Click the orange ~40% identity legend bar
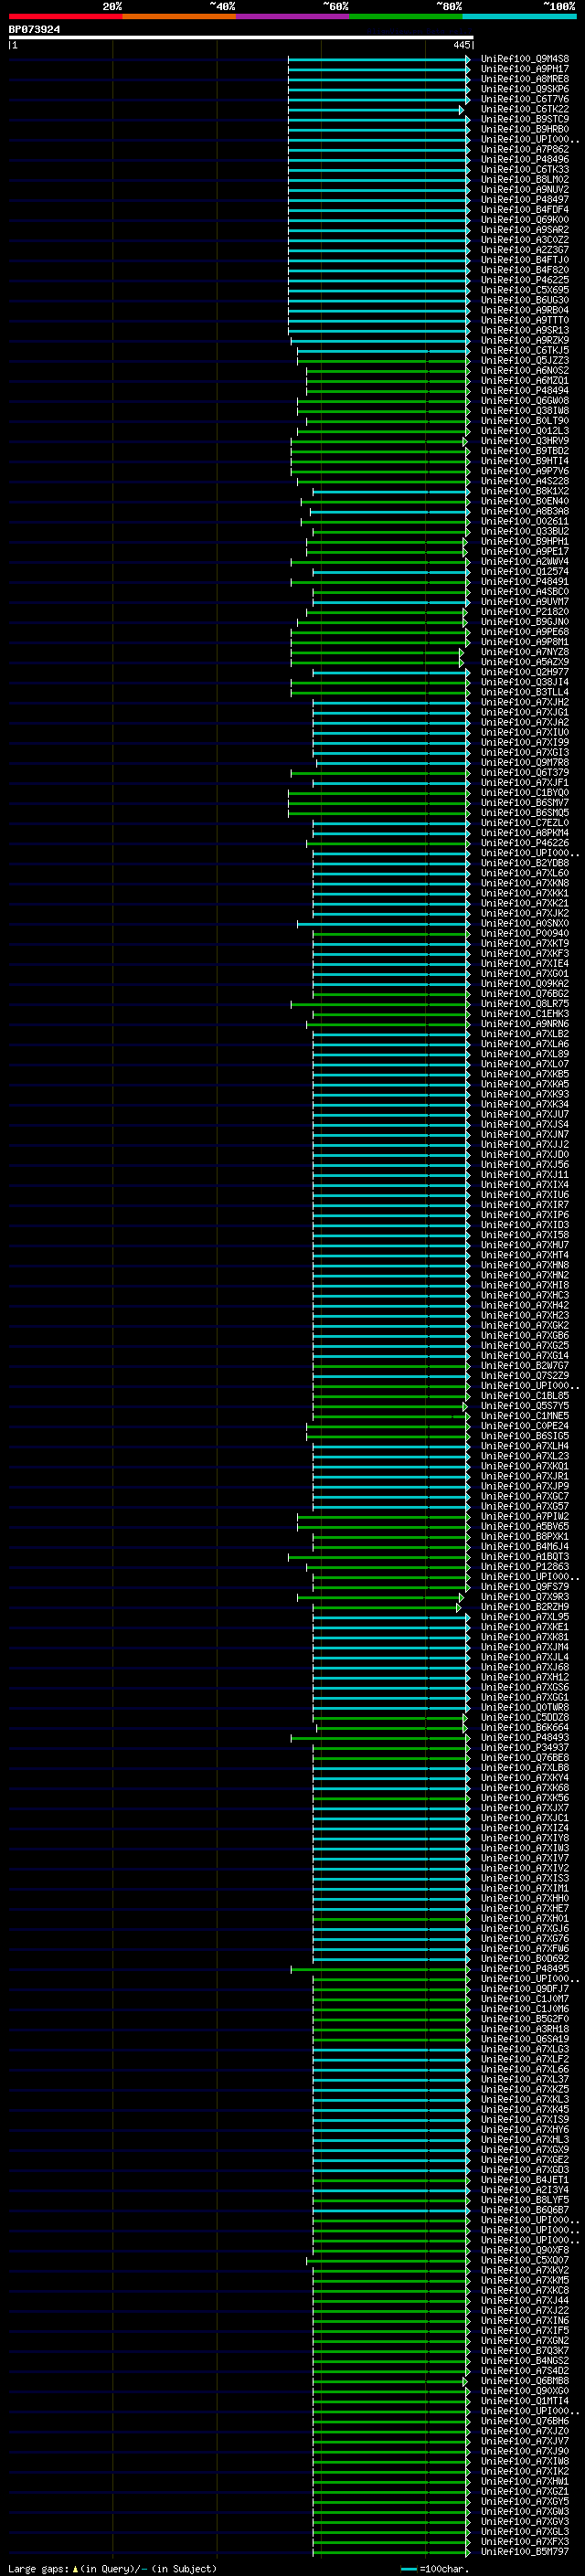 click(179, 16)
